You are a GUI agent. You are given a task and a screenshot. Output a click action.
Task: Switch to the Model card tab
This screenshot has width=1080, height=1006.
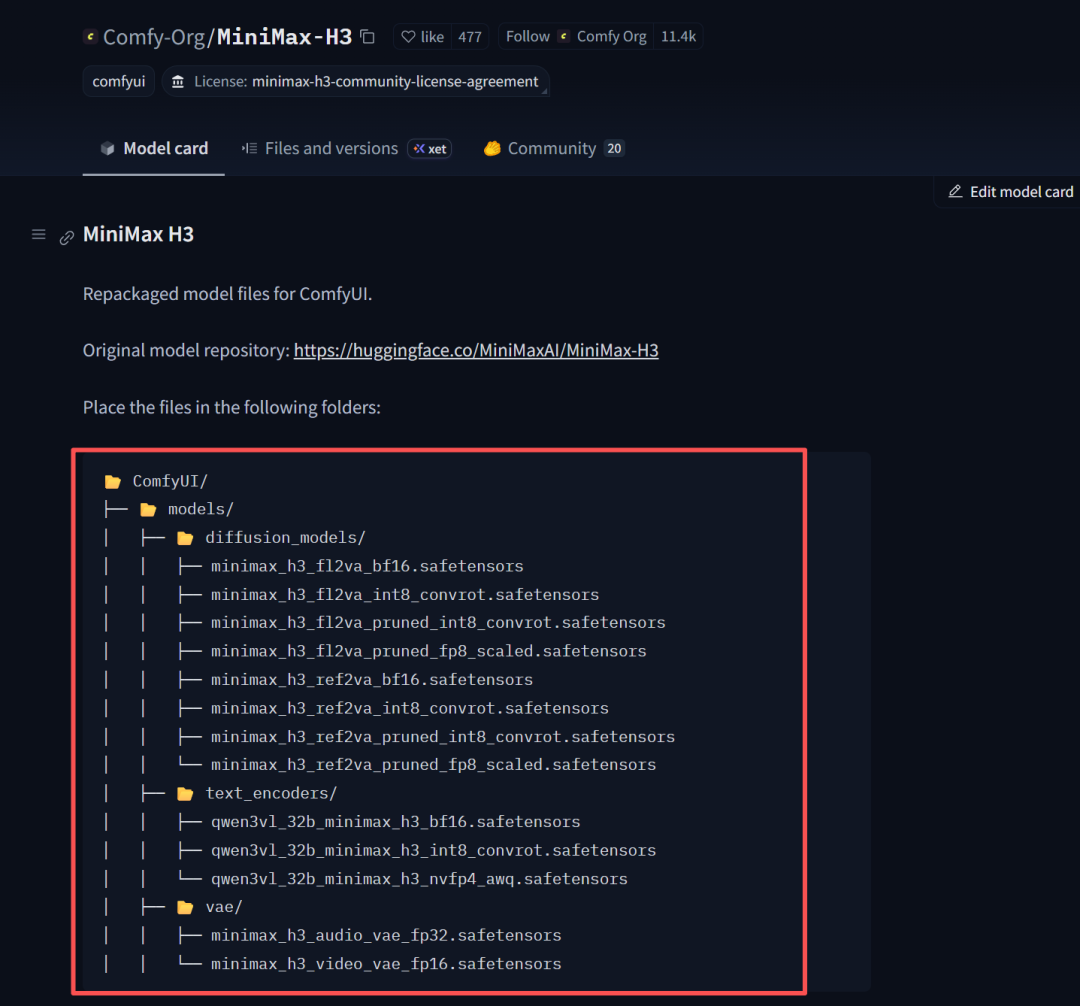(154, 149)
